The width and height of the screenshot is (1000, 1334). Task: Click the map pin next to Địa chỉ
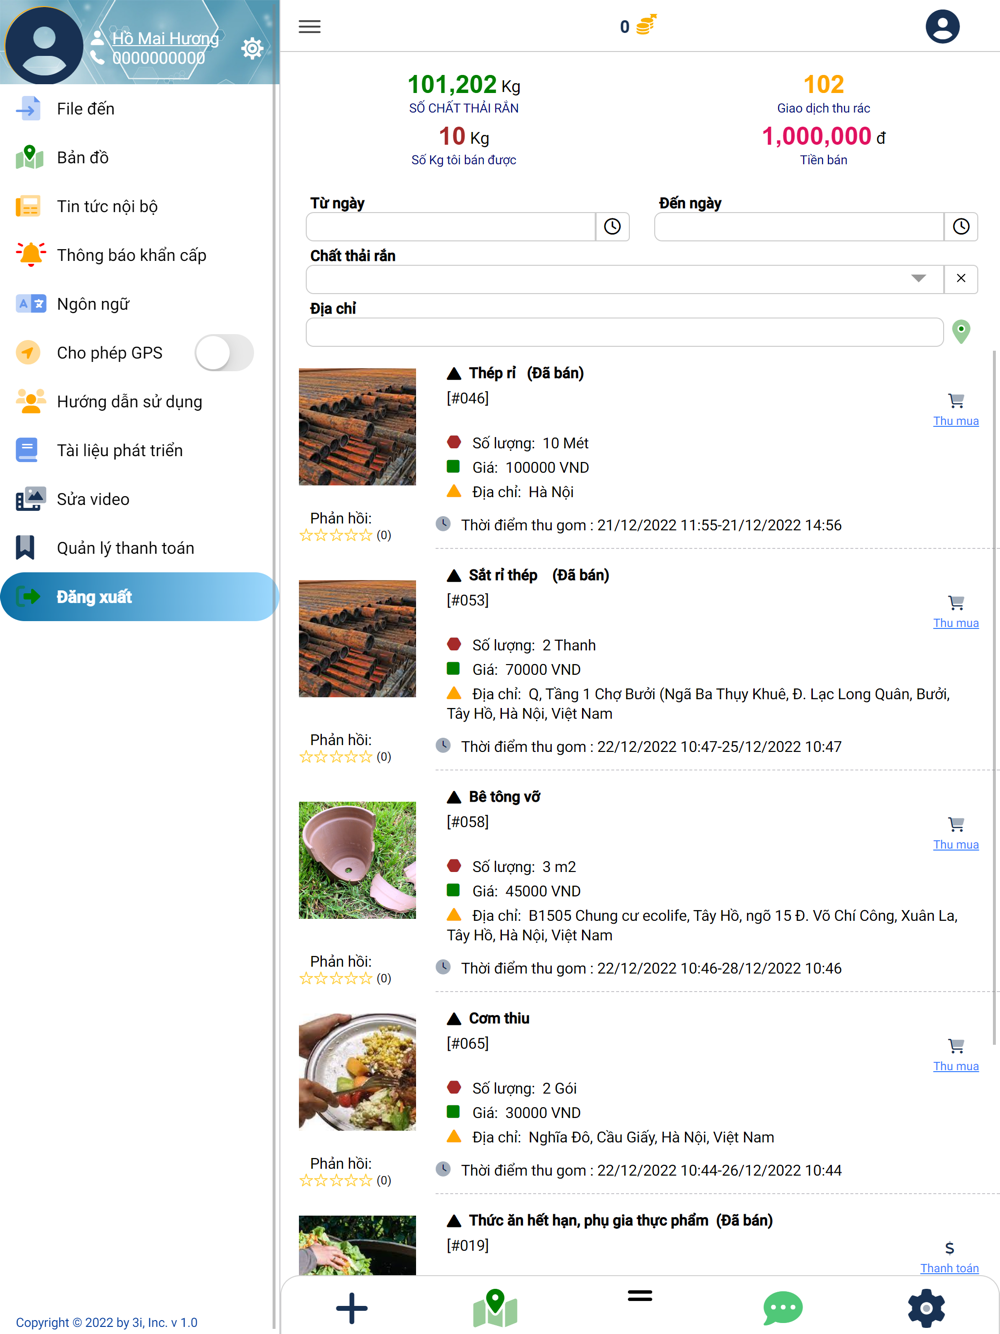click(961, 331)
